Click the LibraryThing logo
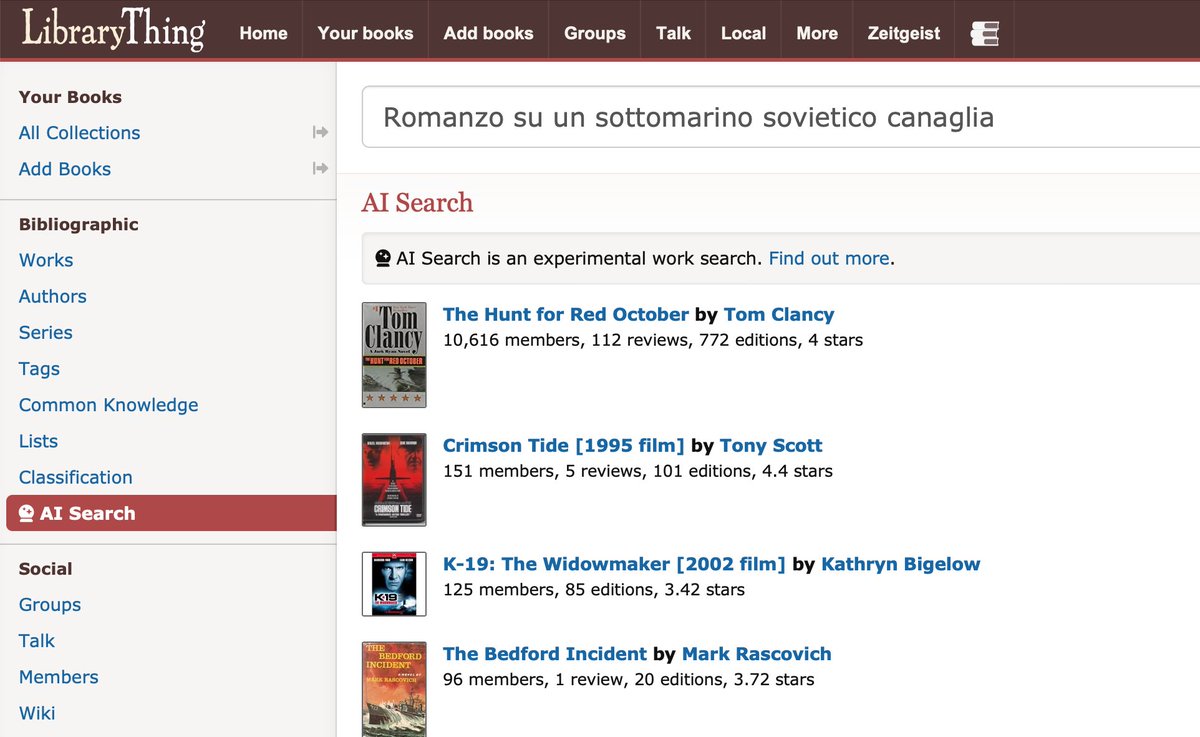 [113, 30]
